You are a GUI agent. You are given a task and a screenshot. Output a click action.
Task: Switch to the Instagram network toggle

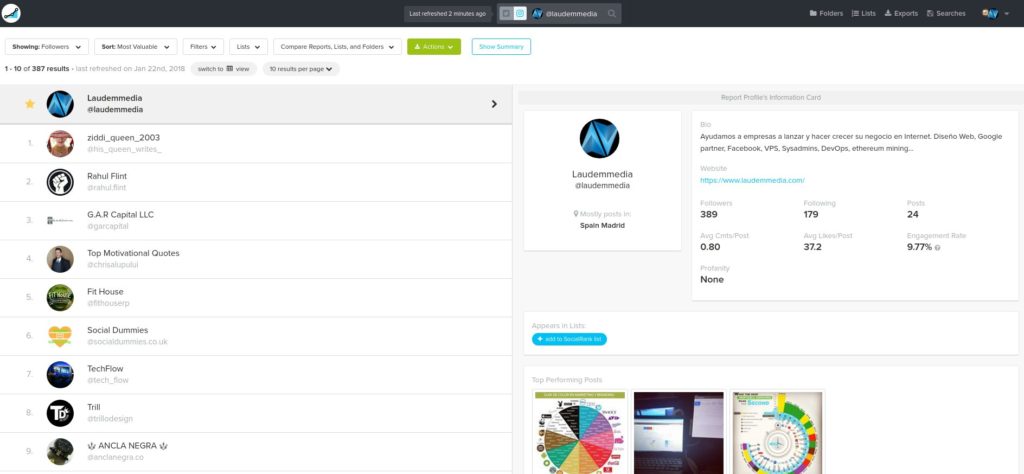pos(520,13)
